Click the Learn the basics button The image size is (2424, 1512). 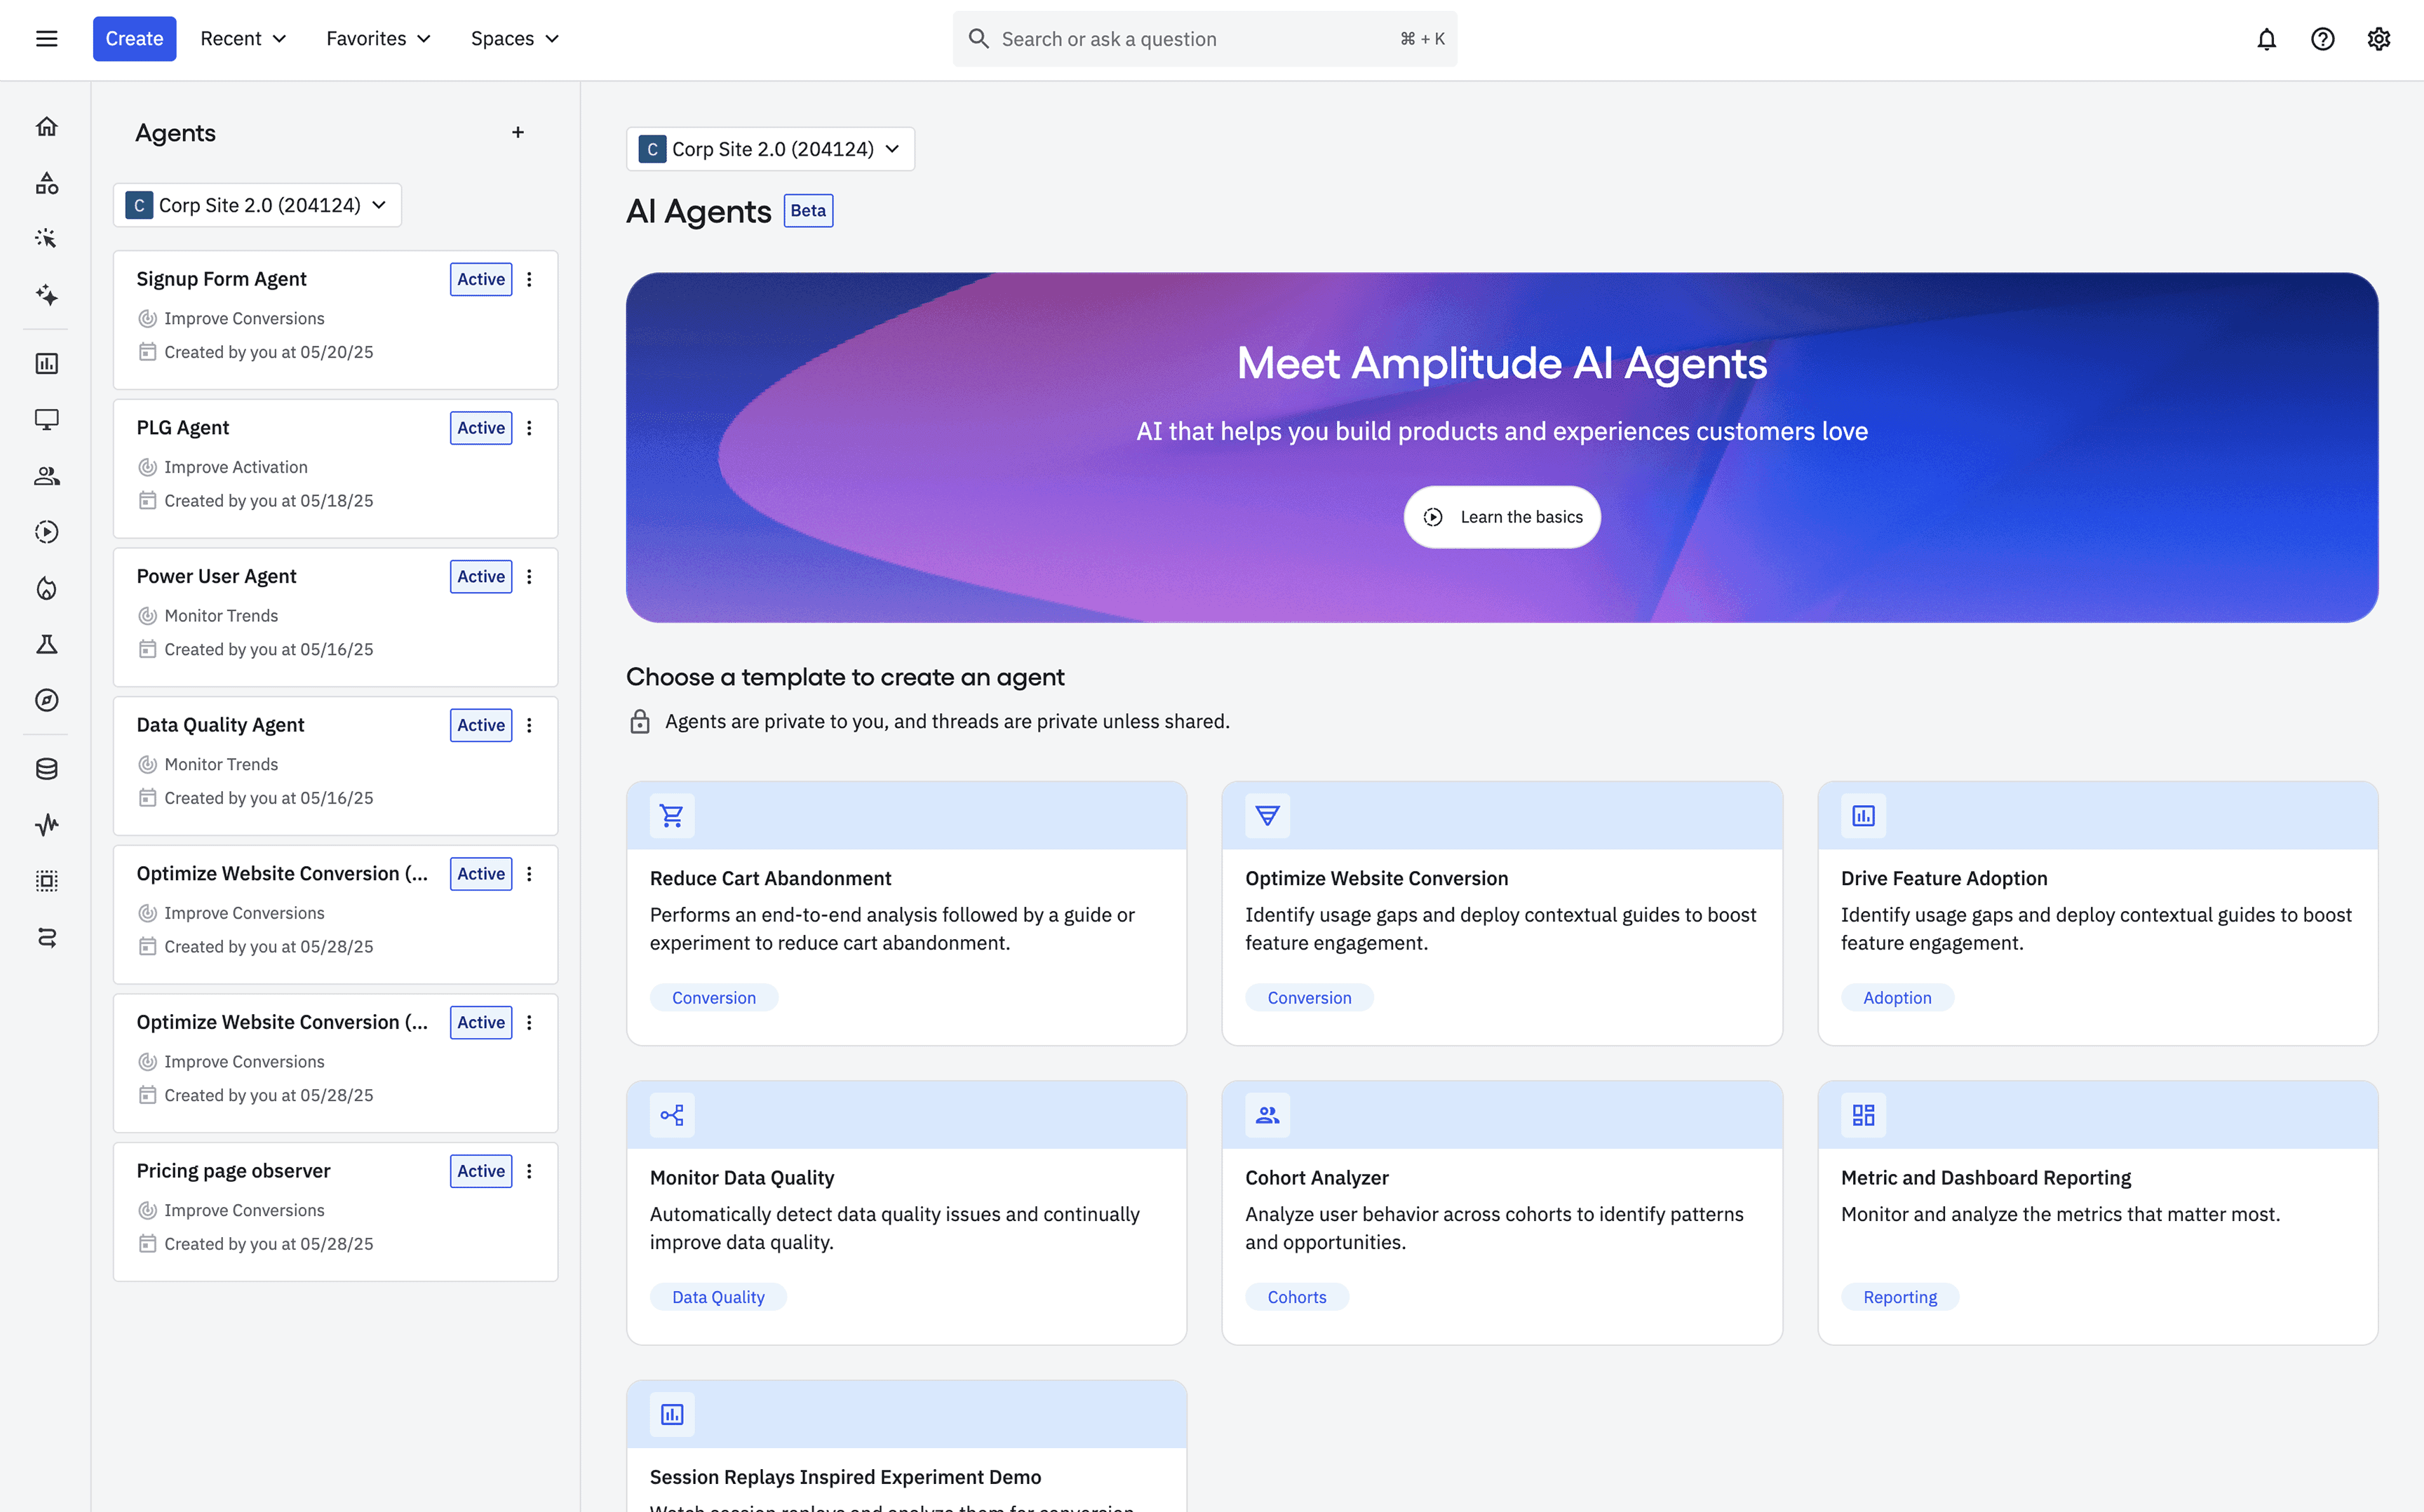[1501, 517]
